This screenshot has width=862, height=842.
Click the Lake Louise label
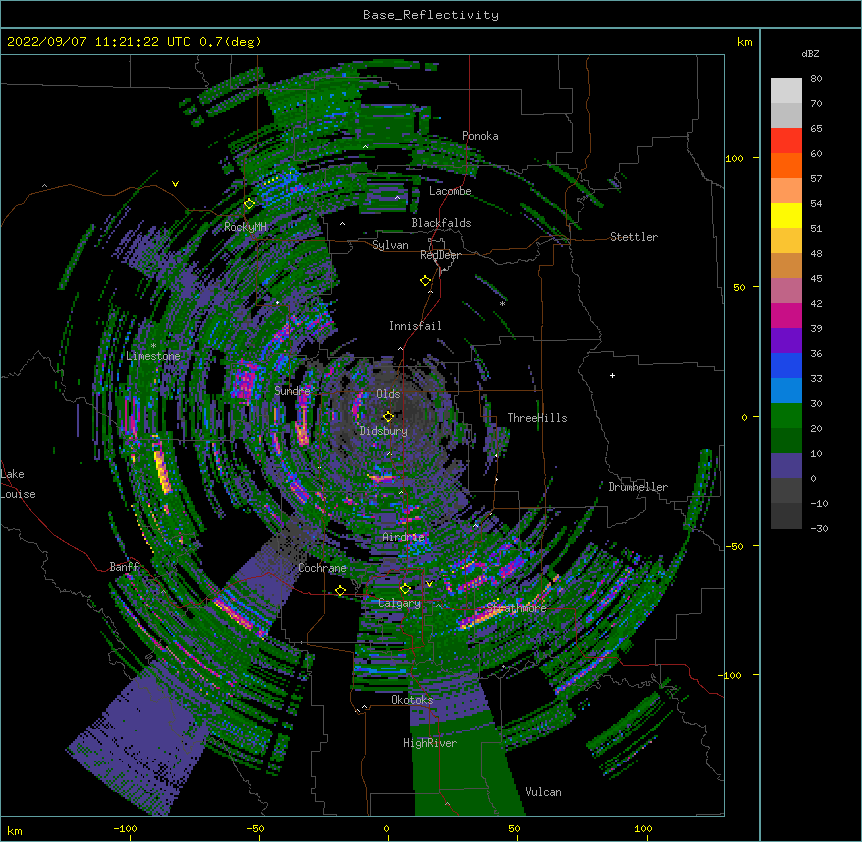point(18,484)
